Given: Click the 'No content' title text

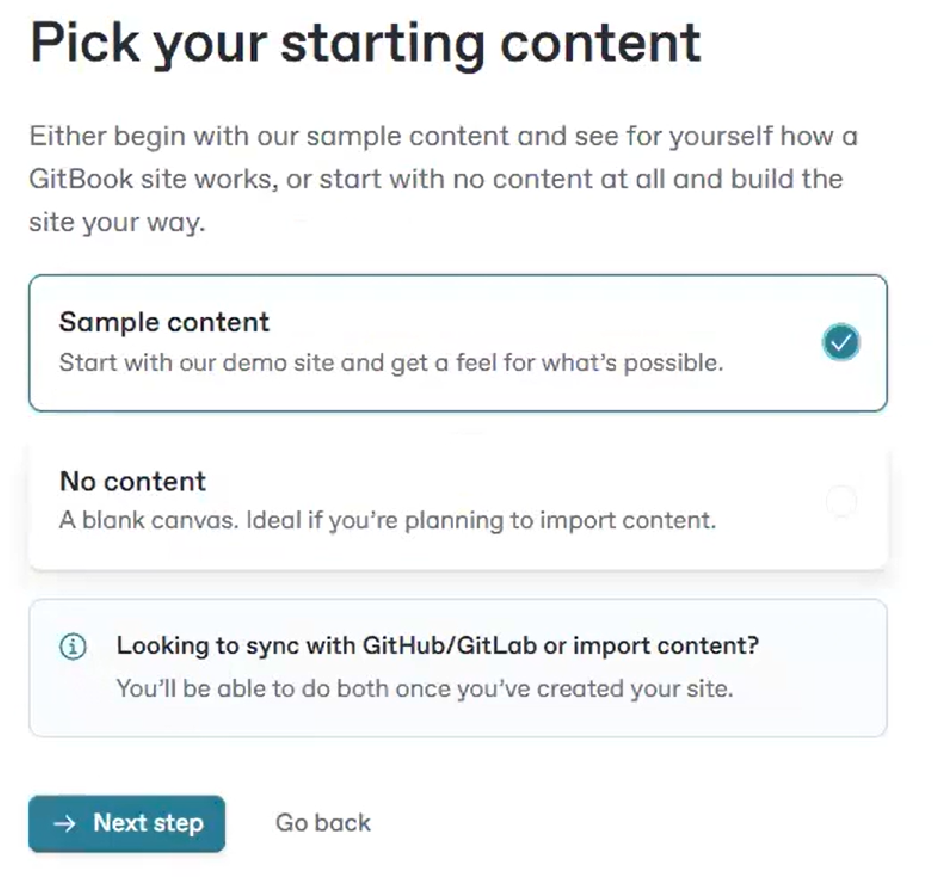Looking at the screenshot, I should tap(133, 481).
